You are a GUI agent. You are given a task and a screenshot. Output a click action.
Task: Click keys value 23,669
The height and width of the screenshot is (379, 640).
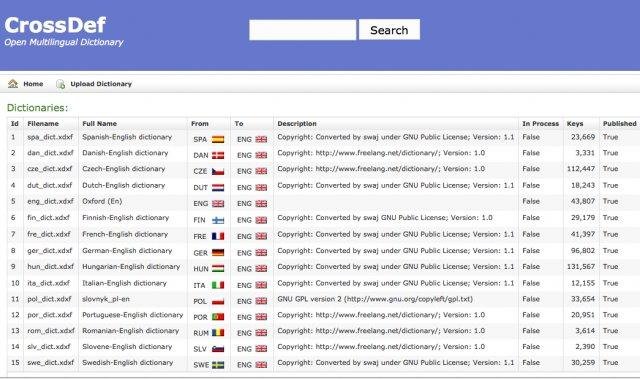(582, 137)
